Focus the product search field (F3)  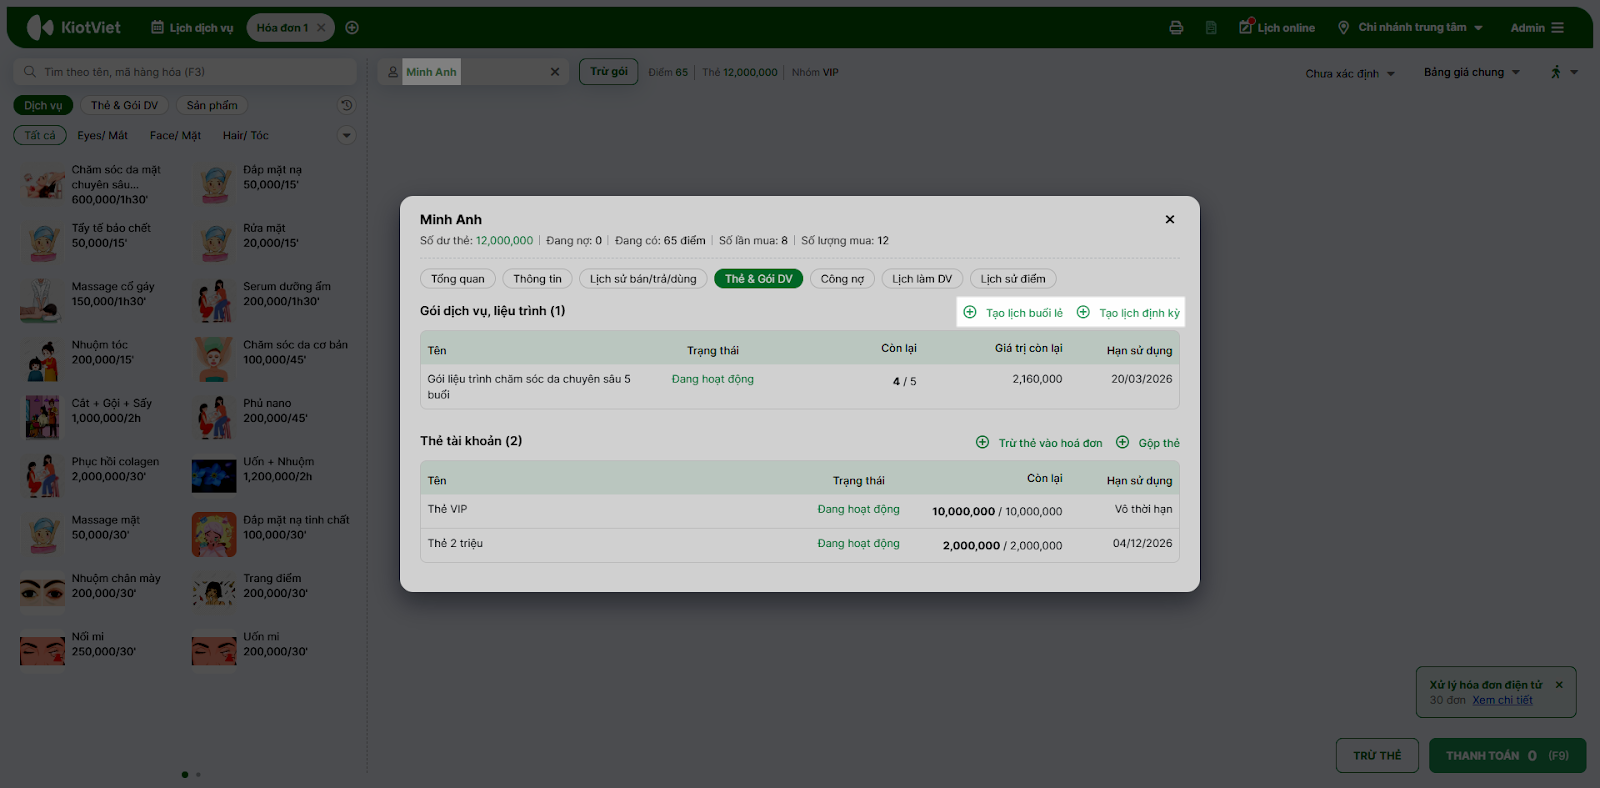pyautogui.click(x=185, y=72)
